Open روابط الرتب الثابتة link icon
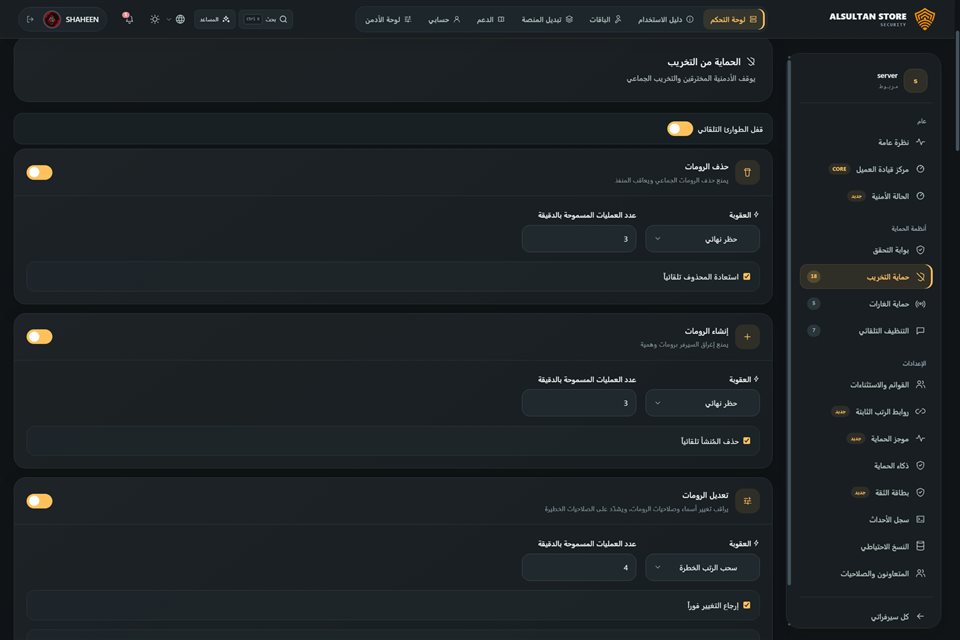960x640 pixels. pyautogui.click(x=920, y=412)
